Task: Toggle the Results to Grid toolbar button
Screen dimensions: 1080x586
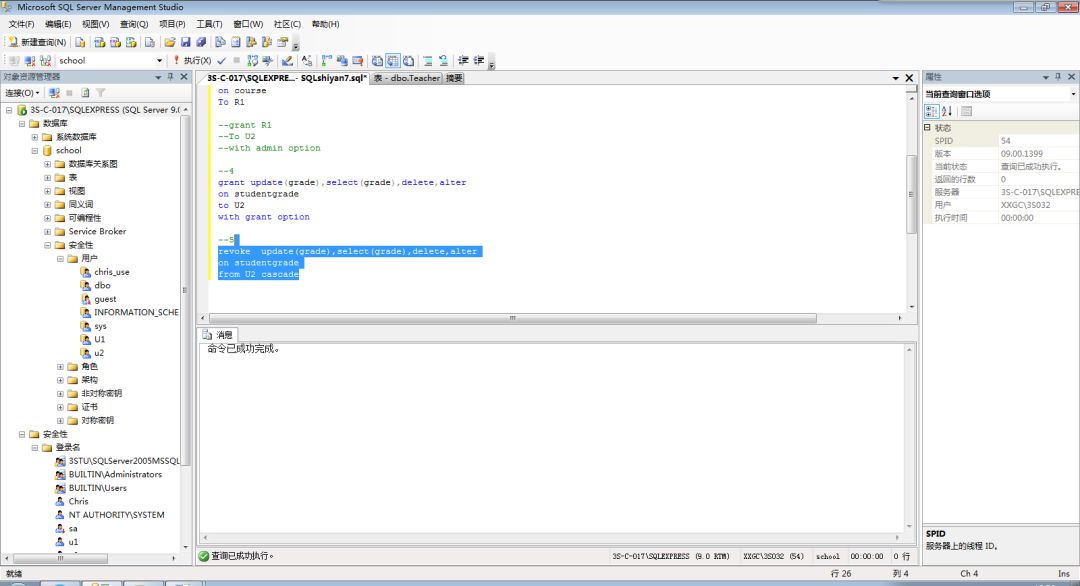Action: [x=392, y=60]
